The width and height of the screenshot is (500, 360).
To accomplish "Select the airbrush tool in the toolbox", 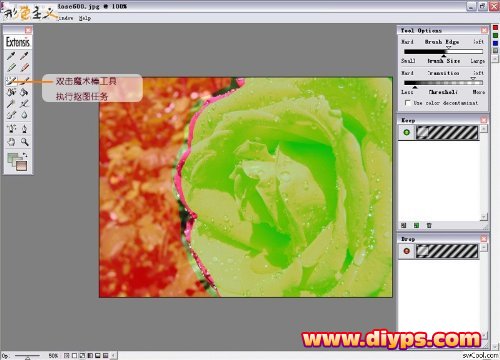I will (x=11, y=115).
